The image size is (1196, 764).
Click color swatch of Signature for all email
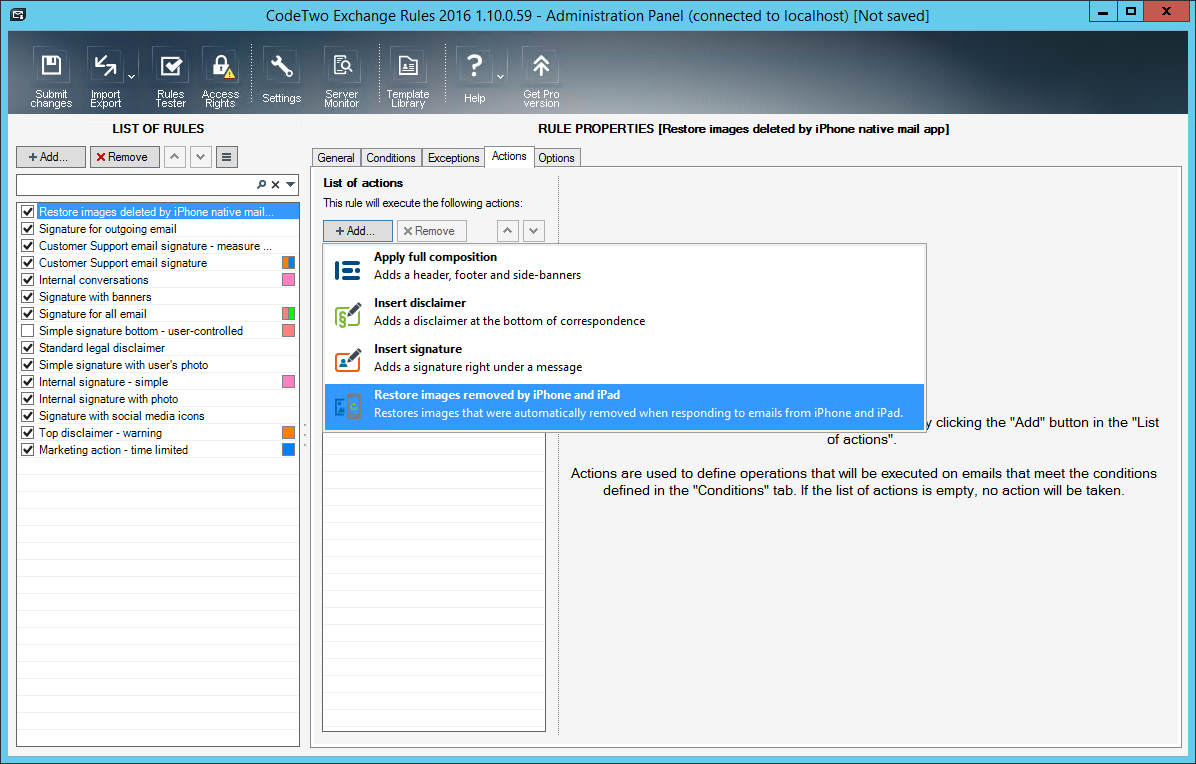tap(288, 313)
